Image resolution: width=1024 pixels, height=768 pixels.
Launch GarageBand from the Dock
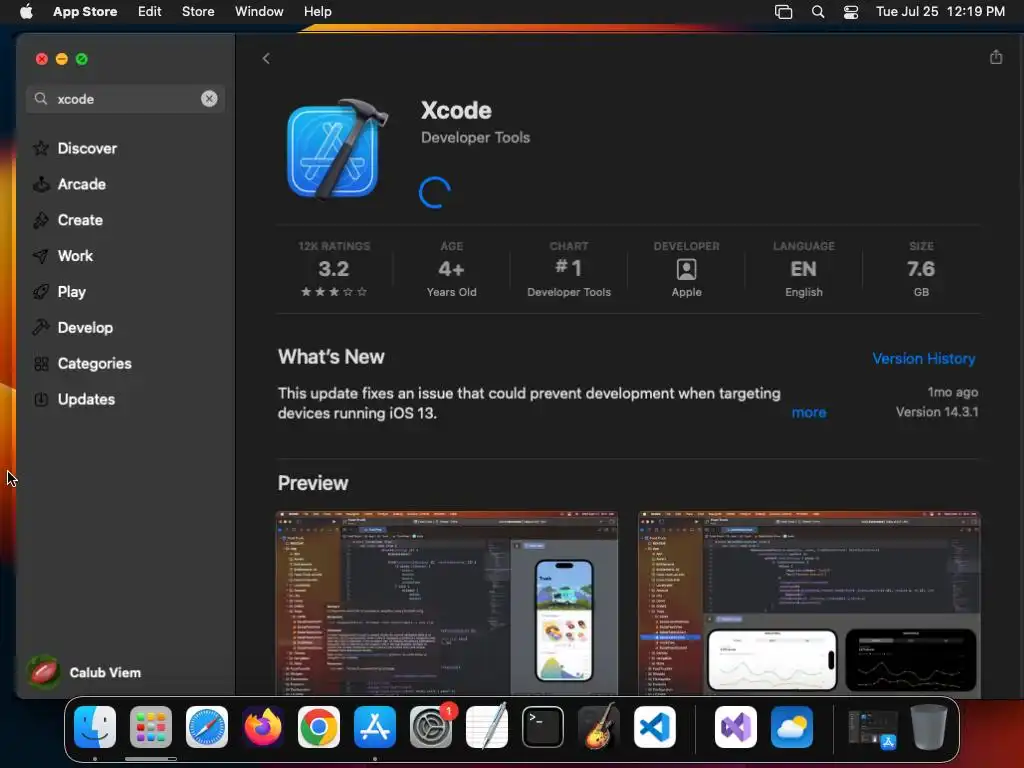pyautogui.click(x=598, y=726)
